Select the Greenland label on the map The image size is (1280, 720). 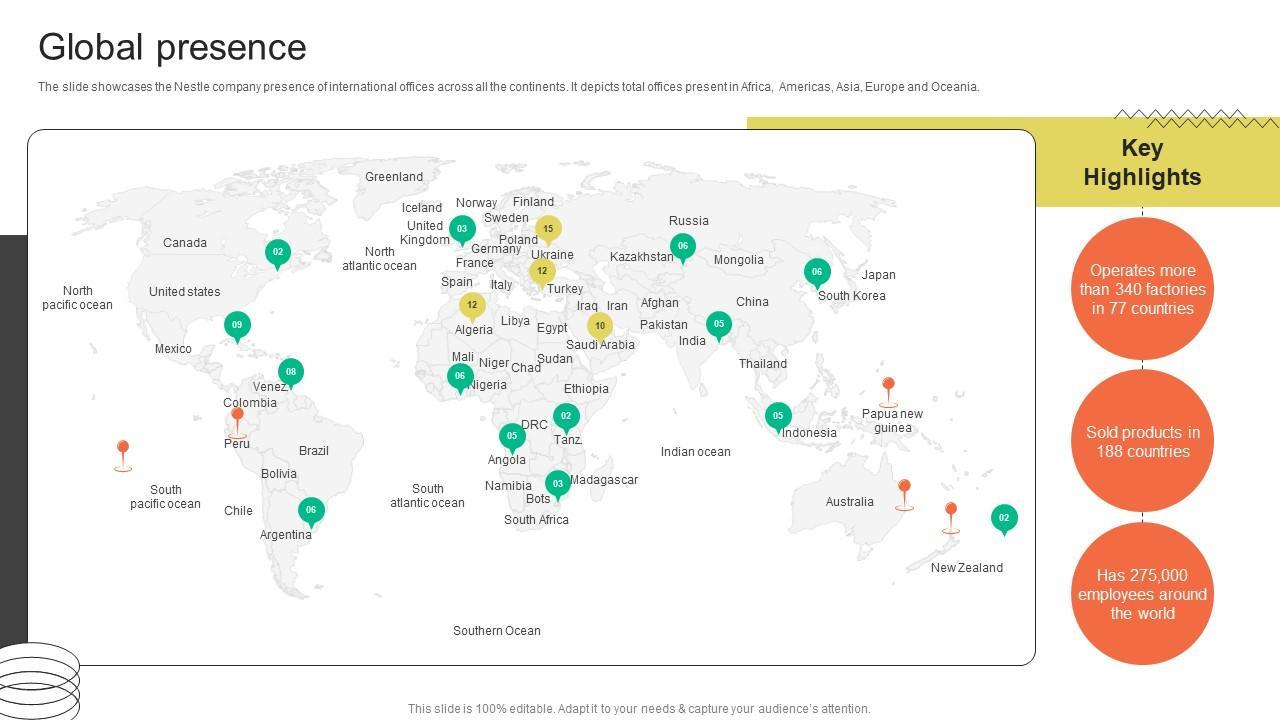point(394,177)
